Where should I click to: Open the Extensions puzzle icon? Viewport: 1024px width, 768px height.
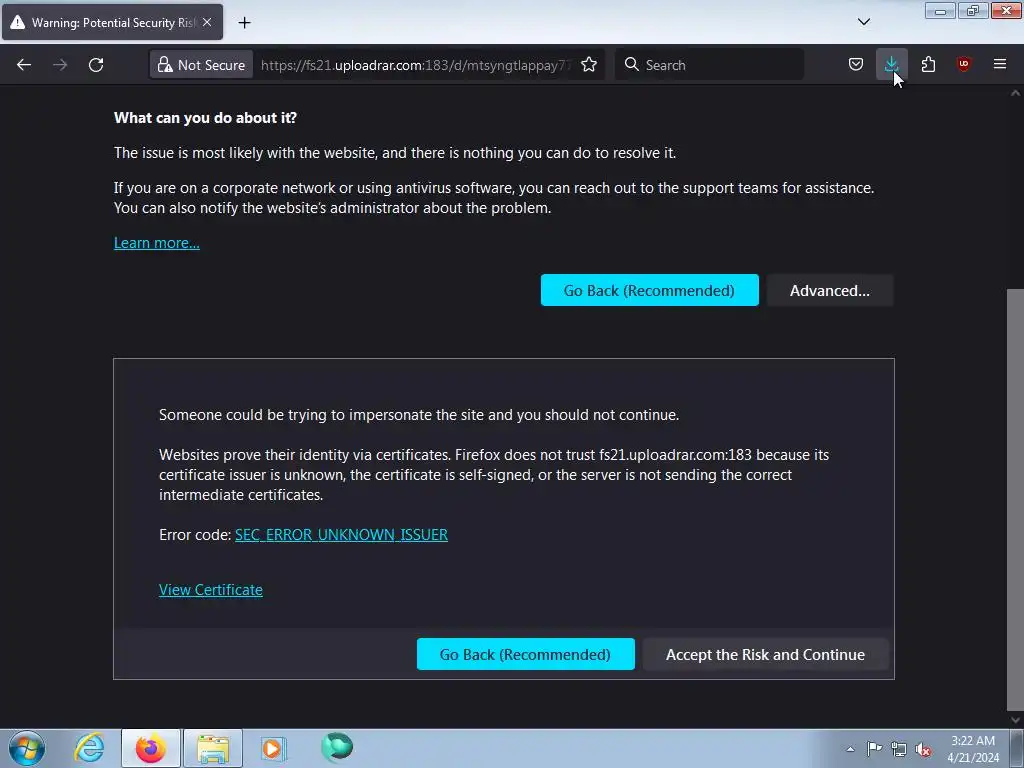(x=928, y=64)
